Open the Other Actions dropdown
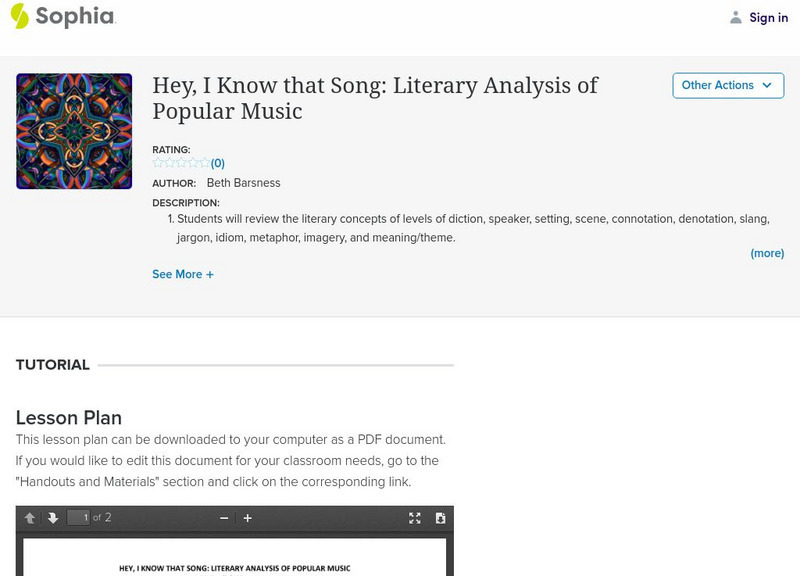This screenshot has width=800, height=576. [727, 86]
